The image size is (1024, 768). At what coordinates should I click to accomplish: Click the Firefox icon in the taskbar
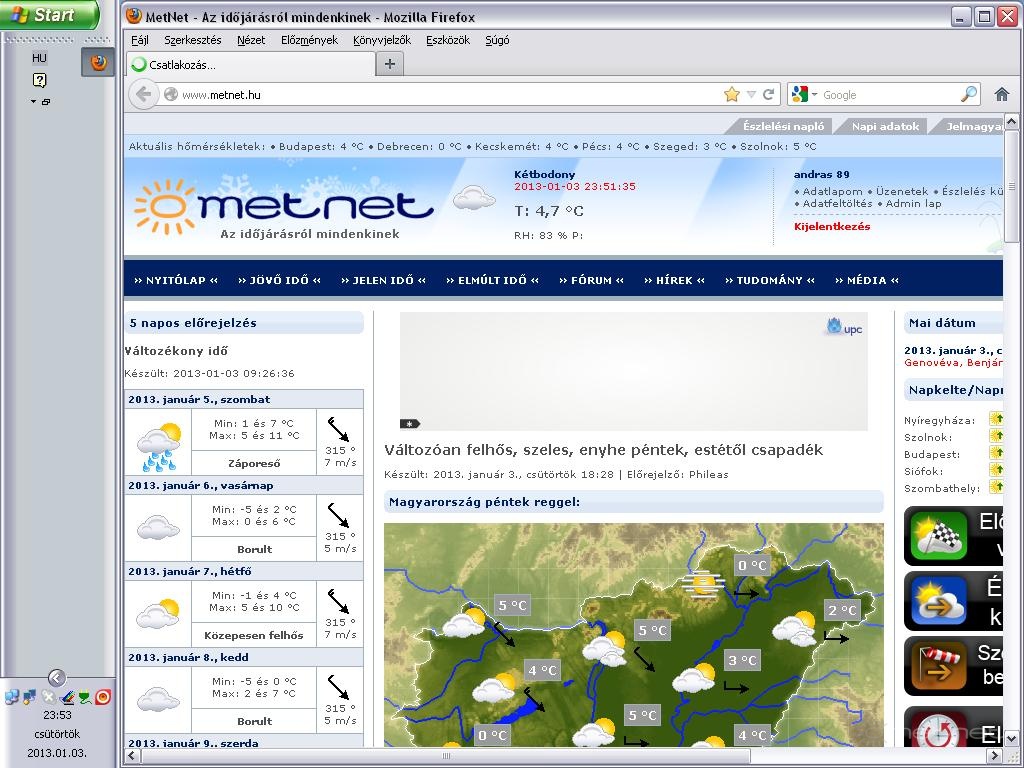click(x=98, y=62)
